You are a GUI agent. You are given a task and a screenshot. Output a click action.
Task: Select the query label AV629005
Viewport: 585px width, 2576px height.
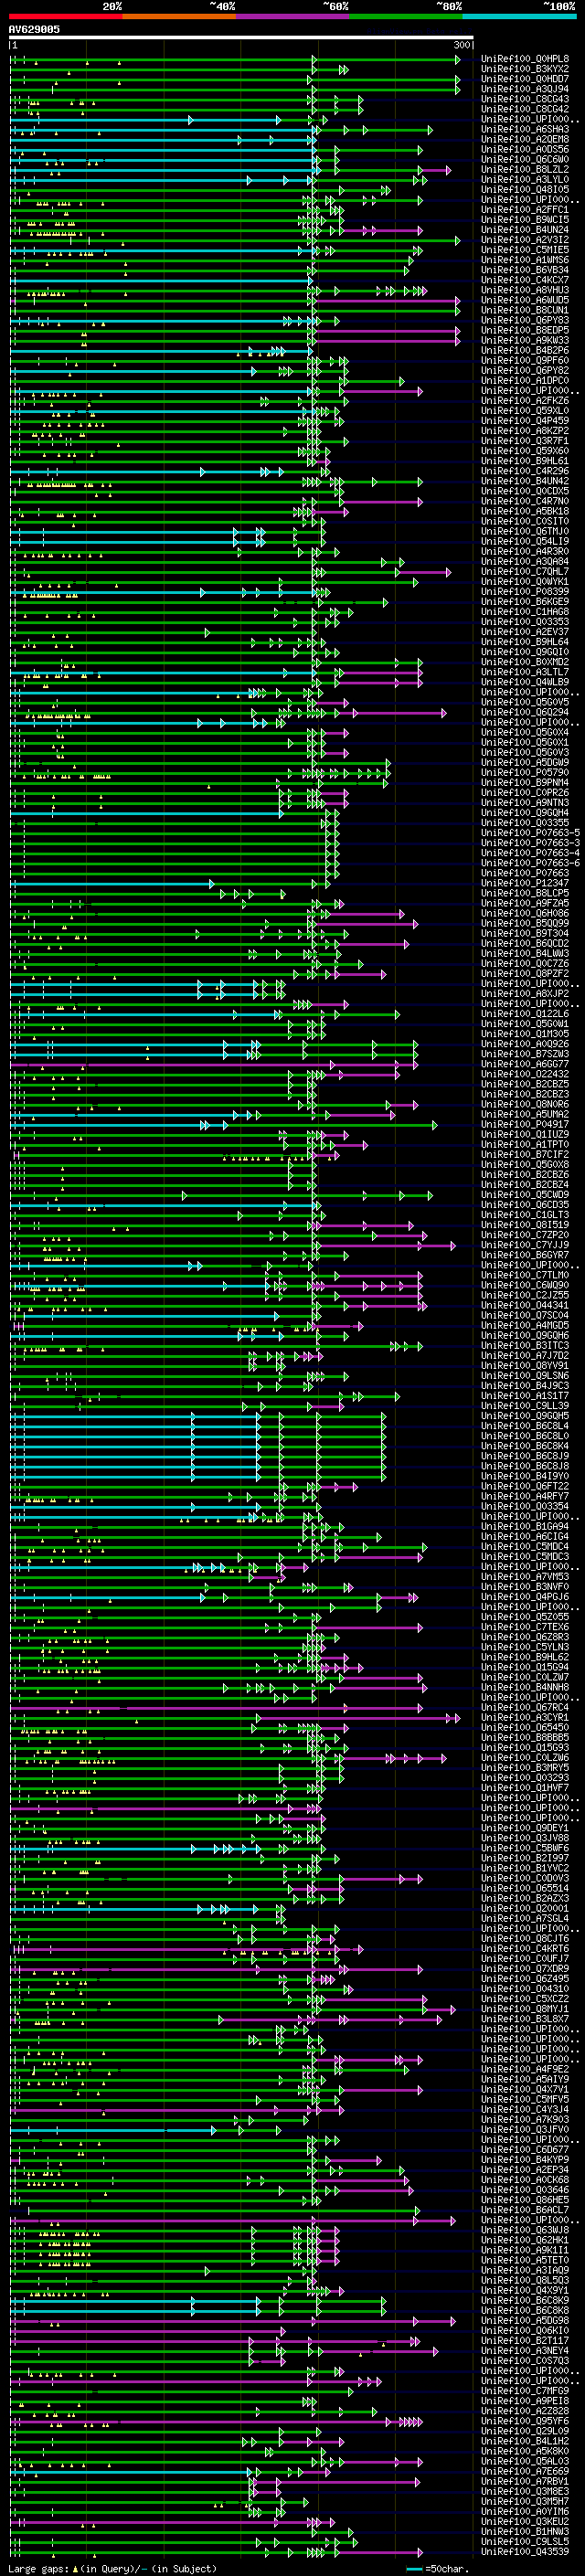(34, 29)
